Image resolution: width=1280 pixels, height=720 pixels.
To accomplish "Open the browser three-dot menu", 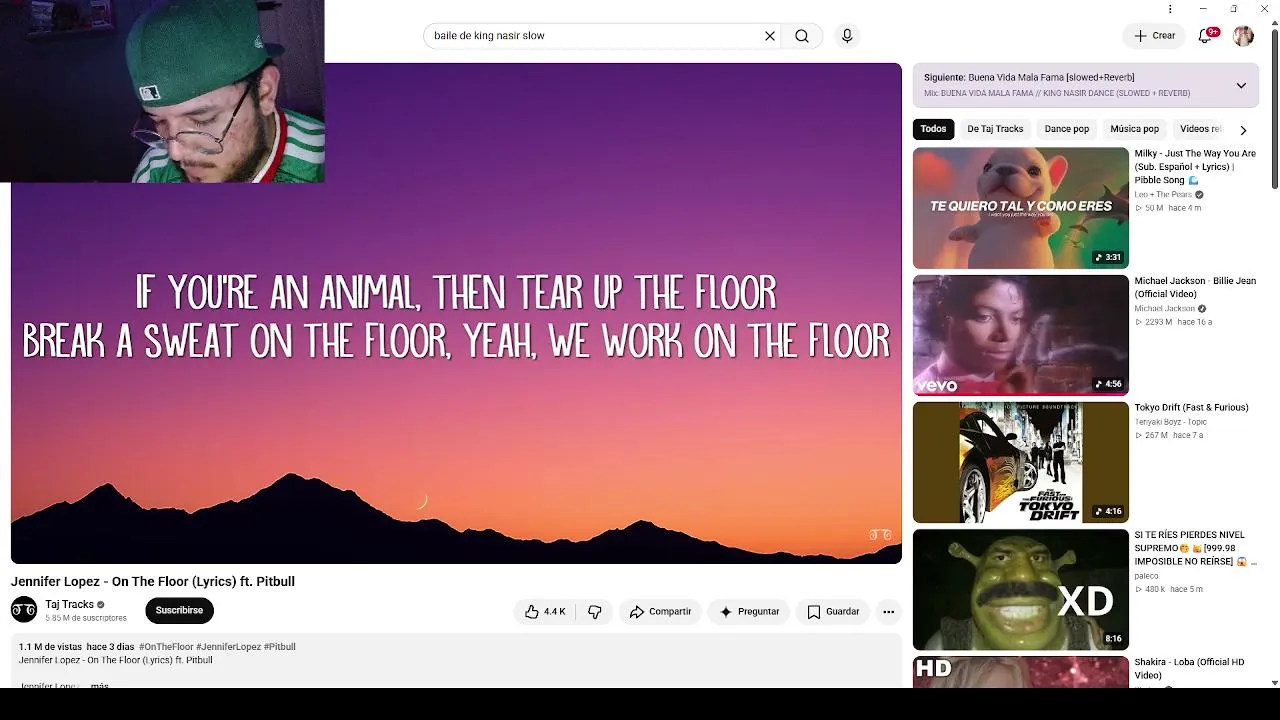I will (1170, 9).
